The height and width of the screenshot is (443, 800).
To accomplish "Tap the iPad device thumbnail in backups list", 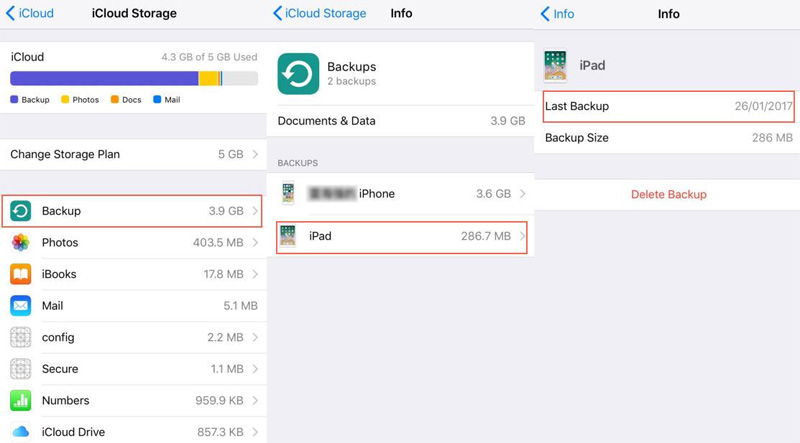I will (x=288, y=236).
